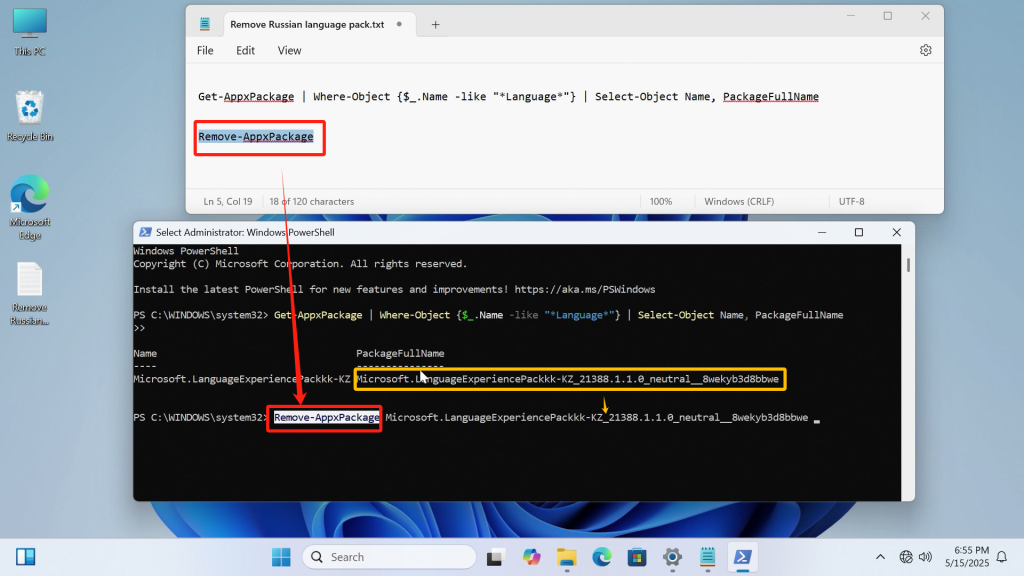Image resolution: width=1024 pixels, height=576 pixels.
Task: Click the 100% zoom level in status bar
Action: 661,202
